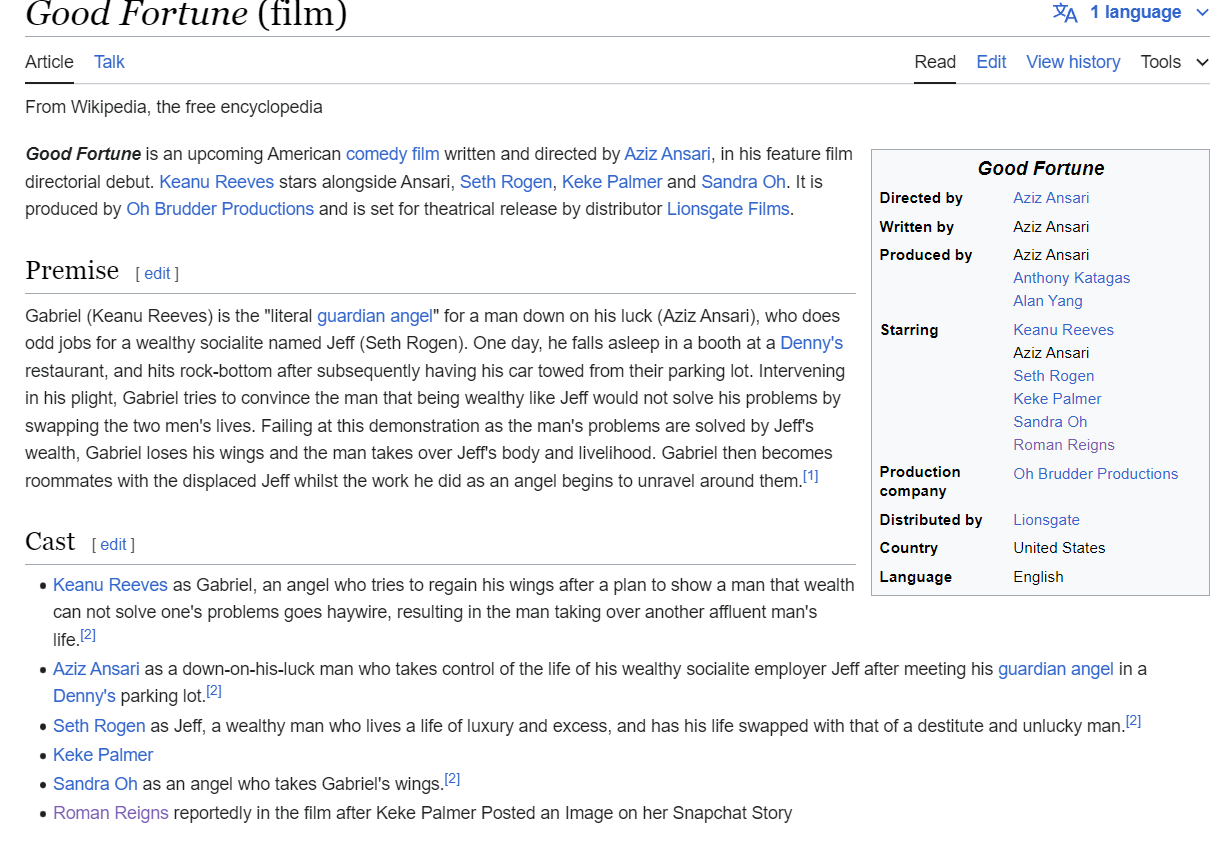The width and height of the screenshot is (1225, 850).
Task: Click Anthony Katagas in the infobox
Action: coord(1071,278)
